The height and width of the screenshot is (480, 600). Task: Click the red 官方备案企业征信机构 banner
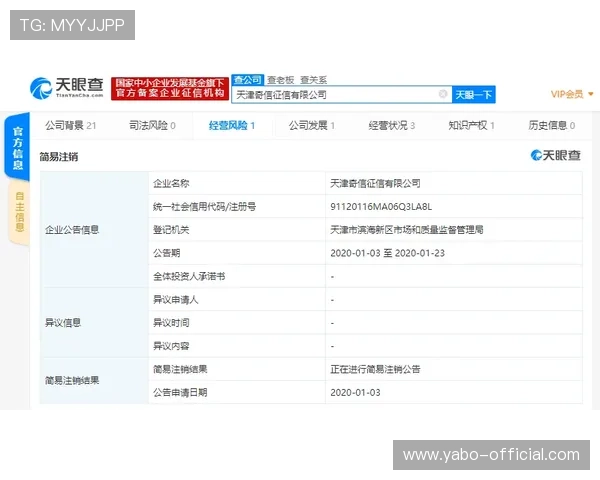(x=170, y=88)
